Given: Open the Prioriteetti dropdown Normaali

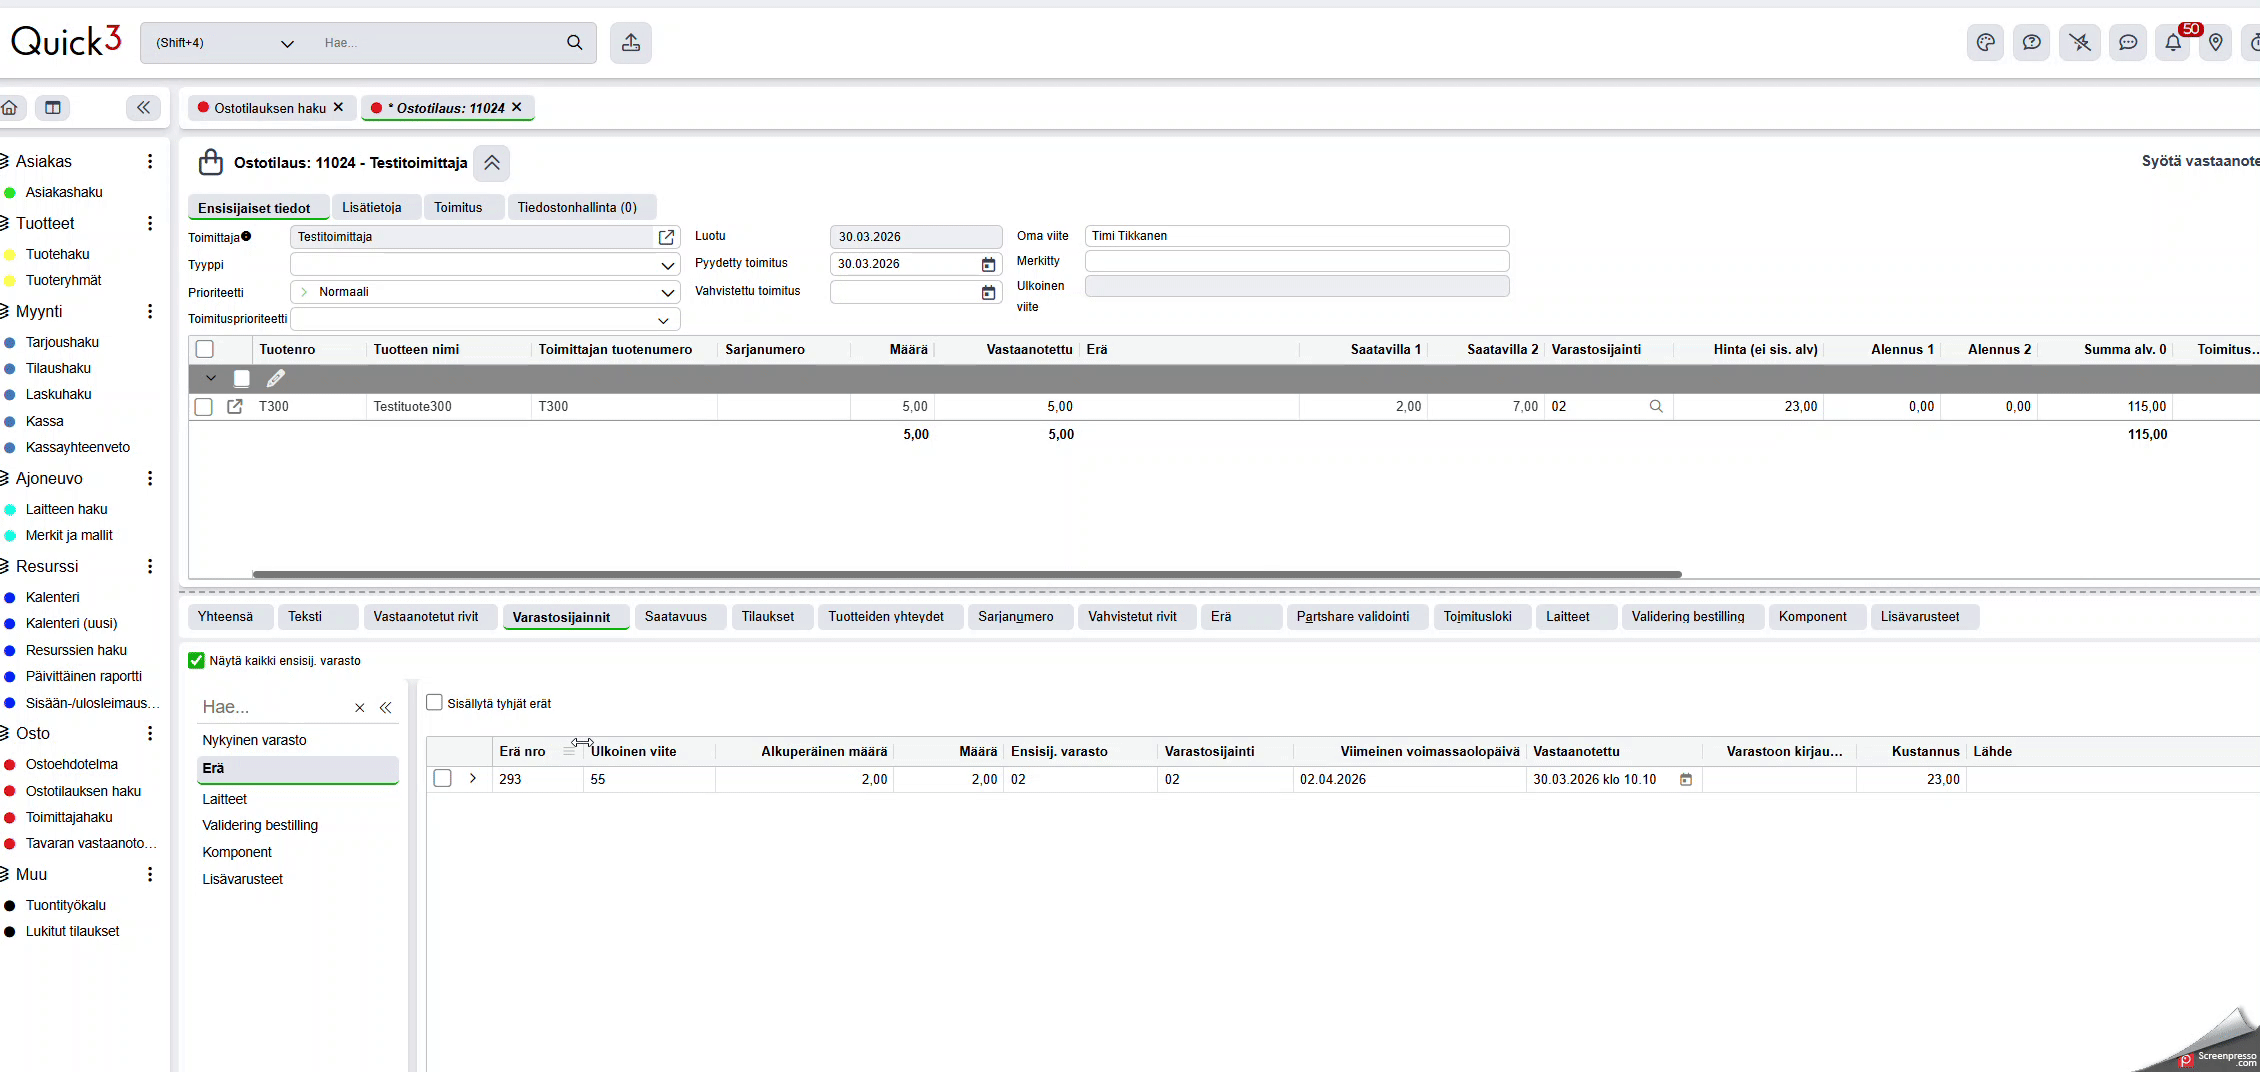Looking at the screenshot, I should pos(485,292).
